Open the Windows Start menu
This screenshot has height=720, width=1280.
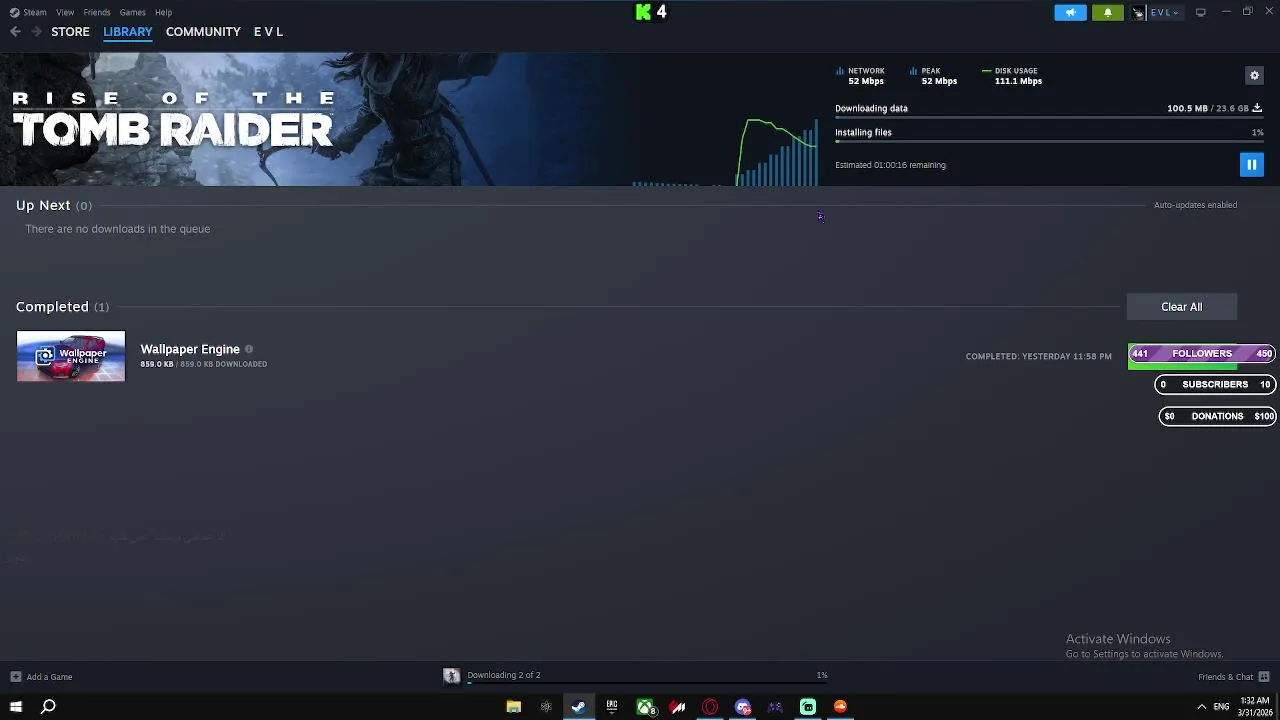16,707
